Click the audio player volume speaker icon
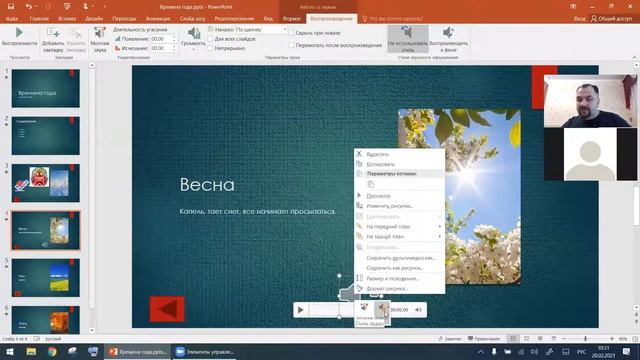The width and height of the screenshot is (640, 360). point(418,310)
